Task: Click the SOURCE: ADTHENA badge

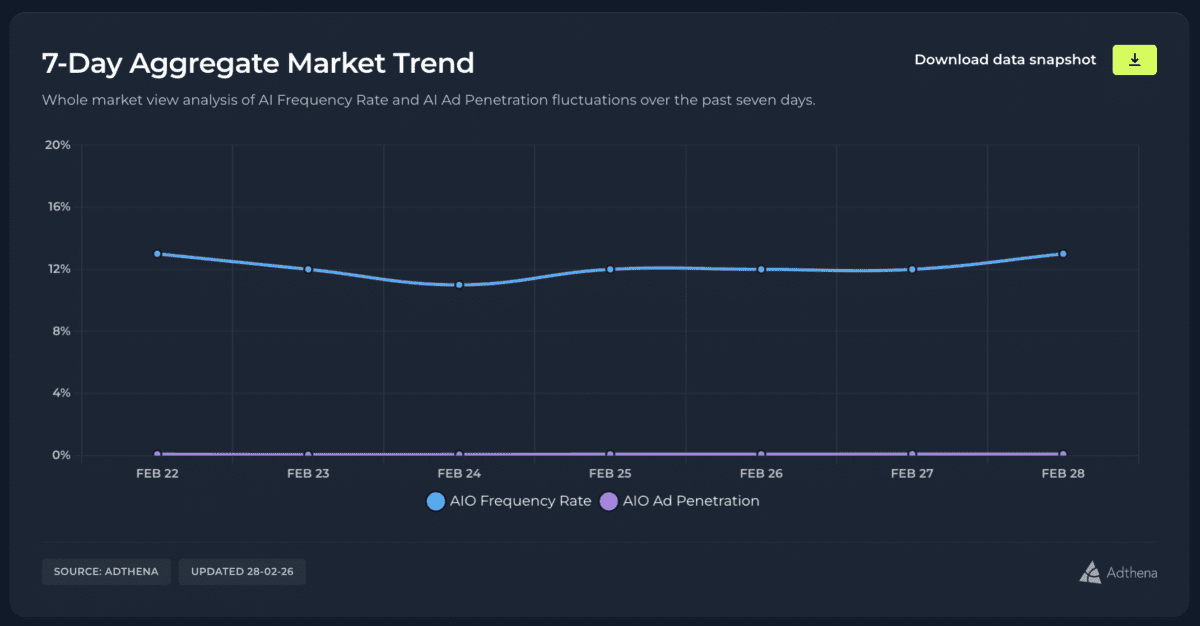Action: (106, 571)
